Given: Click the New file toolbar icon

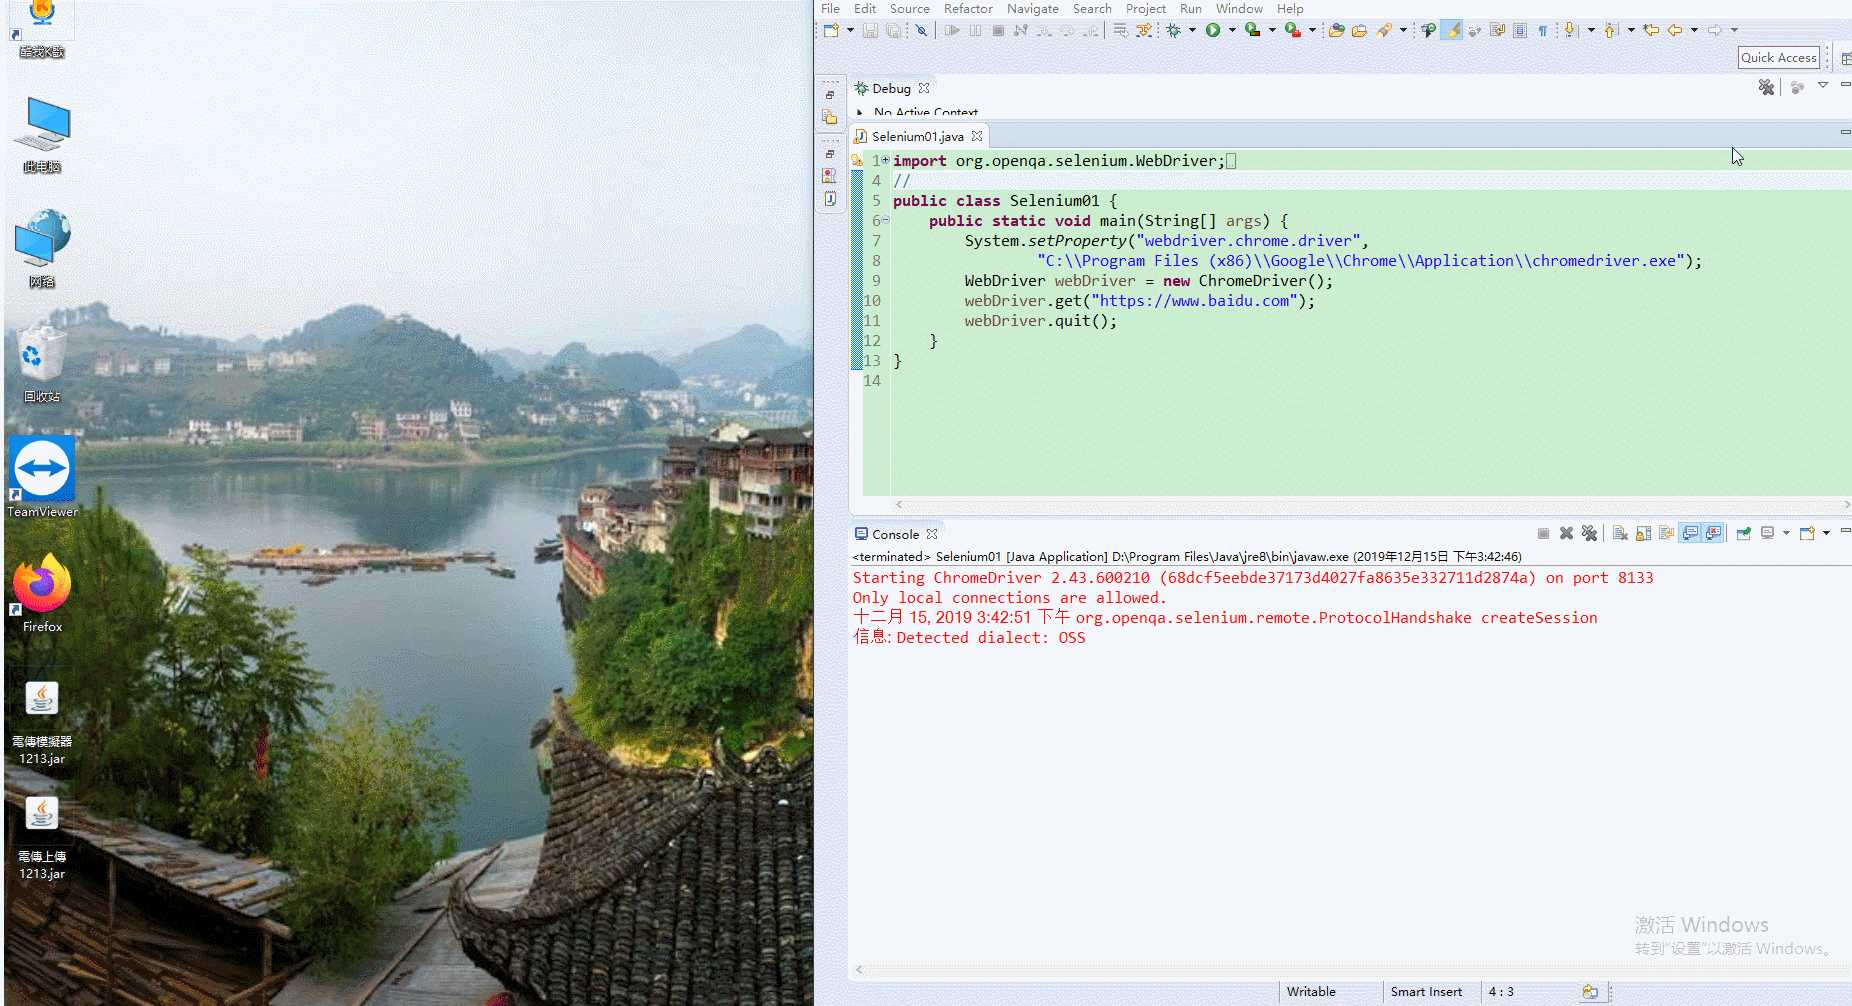Looking at the screenshot, I should click(831, 30).
